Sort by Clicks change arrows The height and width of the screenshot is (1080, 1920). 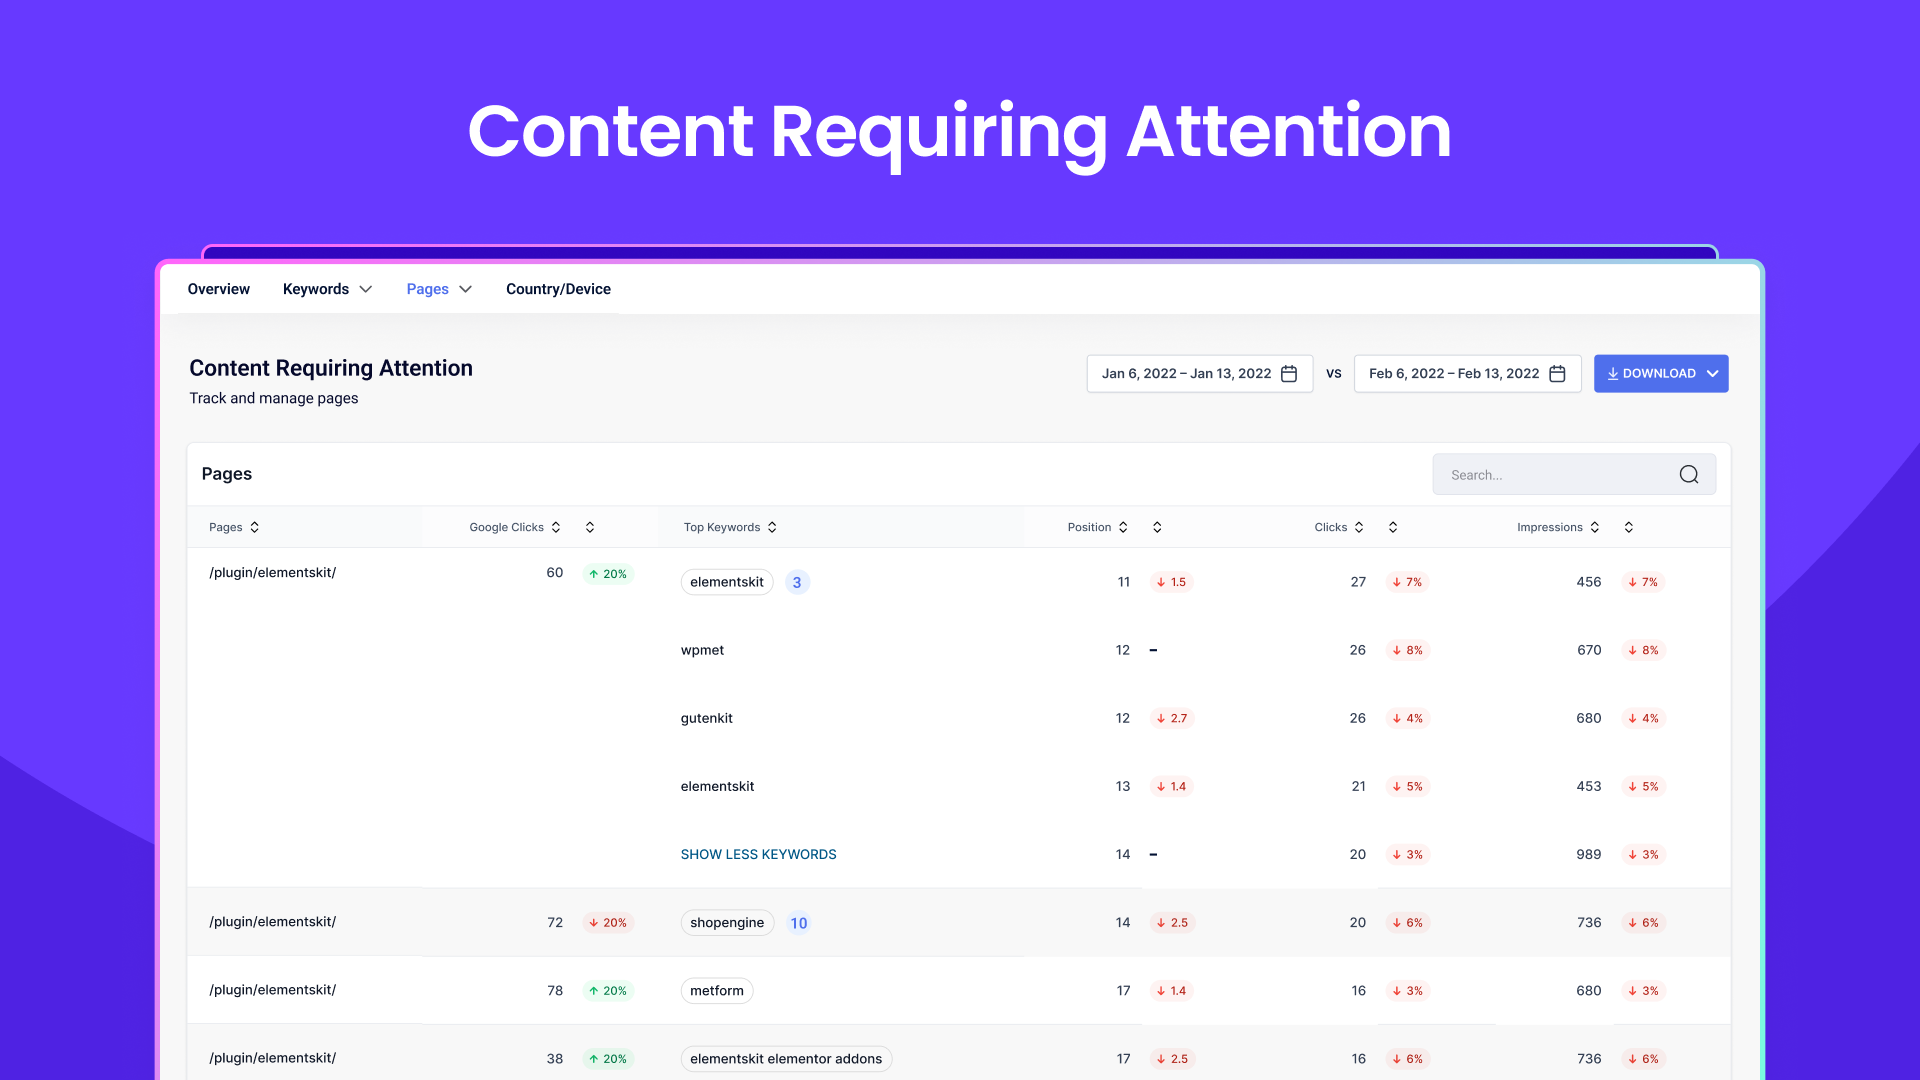pos(1393,527)
